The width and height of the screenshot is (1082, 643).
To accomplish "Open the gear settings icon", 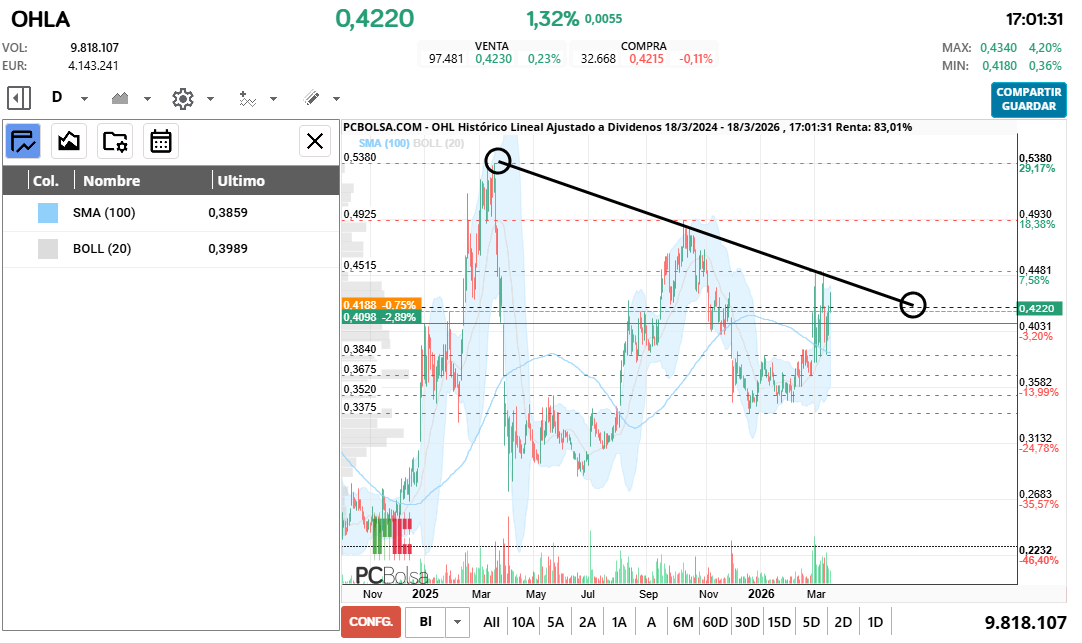I will tap(182, 98).
